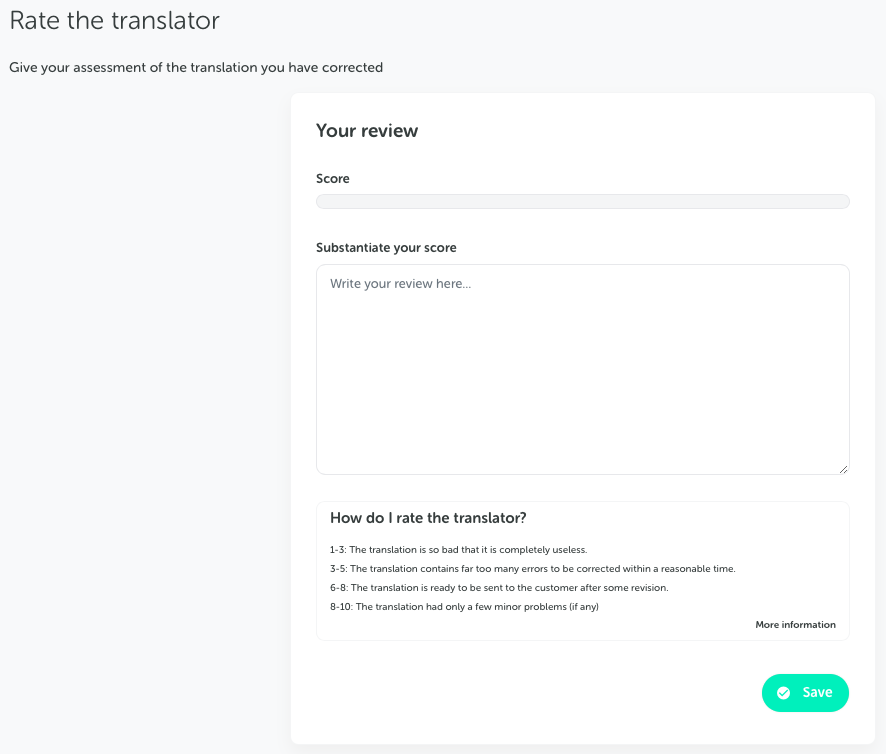This screenshot has width=886, height=754.
Task: Select the '6-8: ready after some revision' guideline
Action: pyautogui.click(x=499, y=588)
